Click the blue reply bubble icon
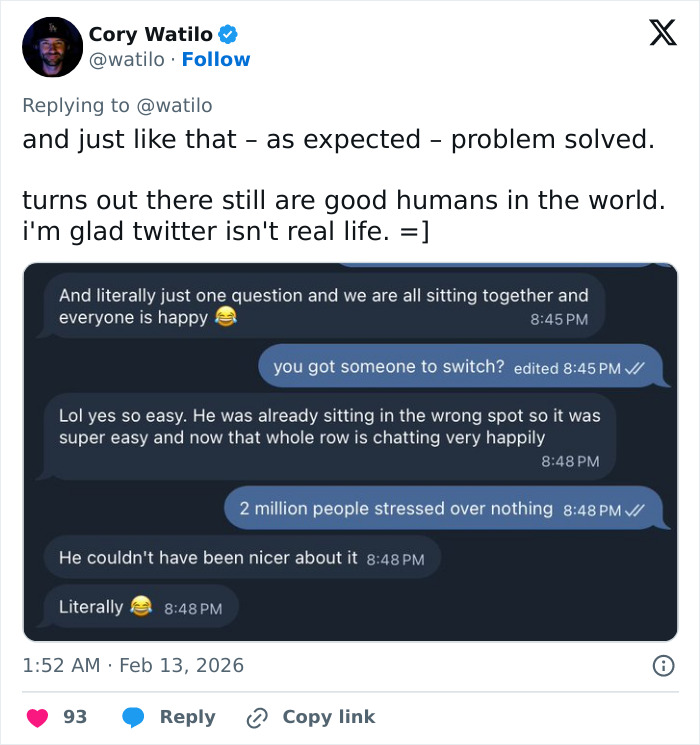This screenshot has width=700, height=745. point(133,717)
